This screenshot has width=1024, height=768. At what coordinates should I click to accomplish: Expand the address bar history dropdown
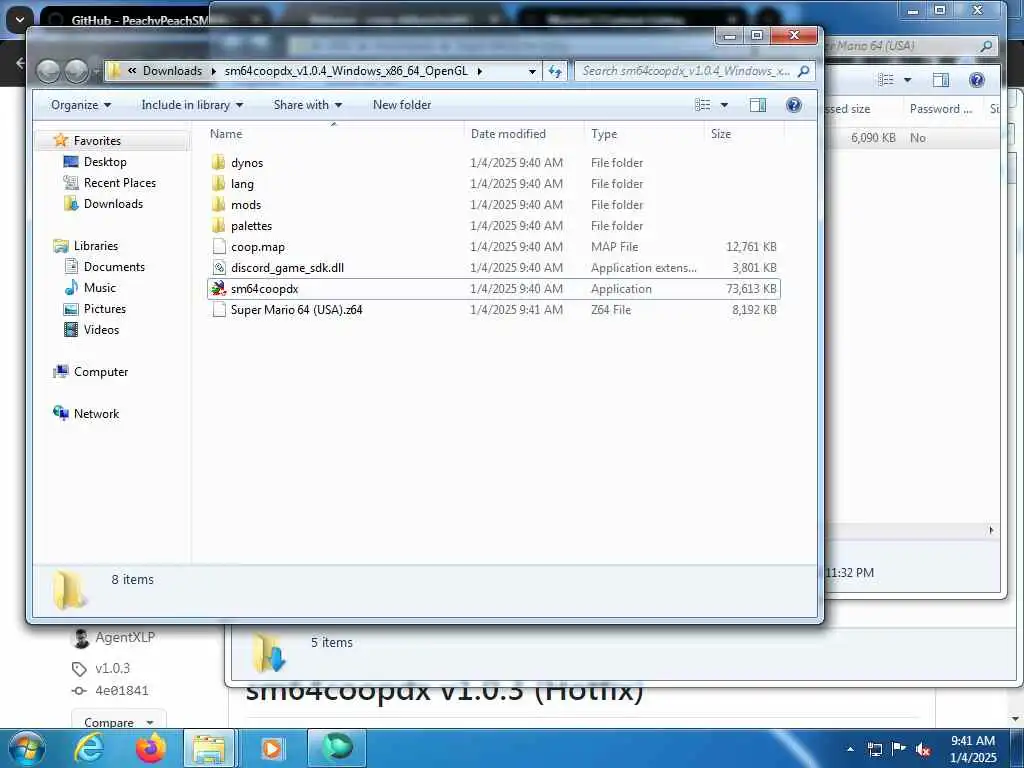coord(532,71)
